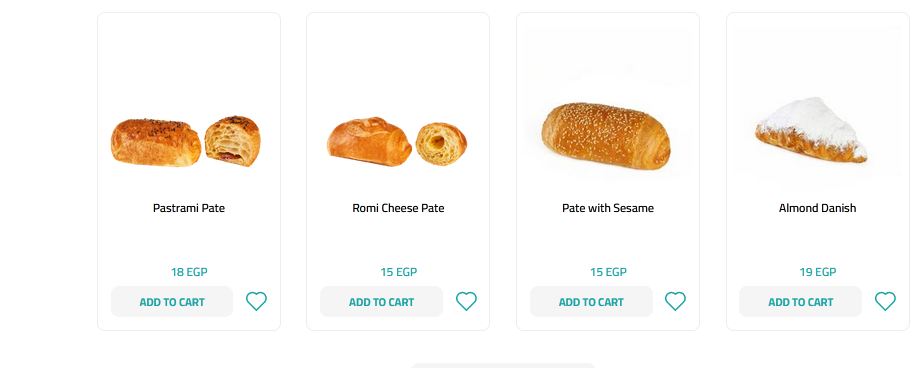Open the Romi Cheese Pate product image

coord(397,142)
